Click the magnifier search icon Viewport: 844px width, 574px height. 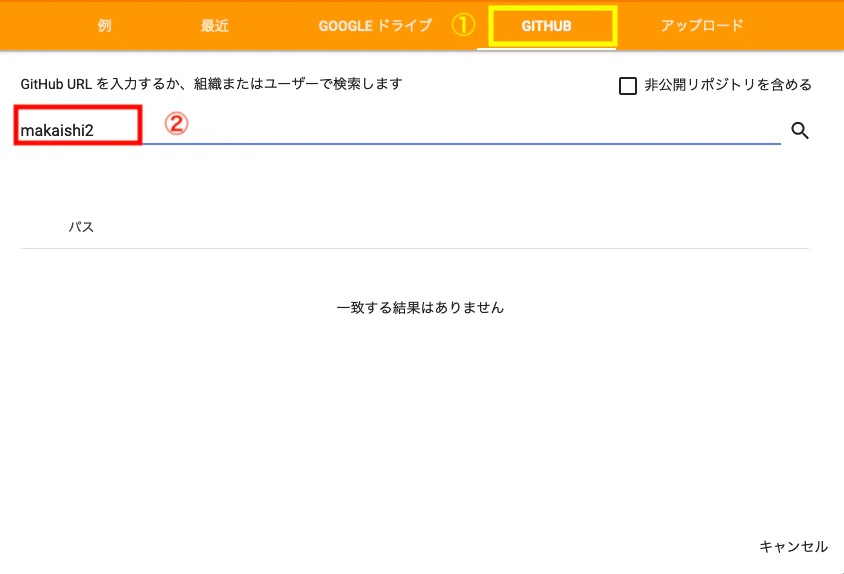800,130
